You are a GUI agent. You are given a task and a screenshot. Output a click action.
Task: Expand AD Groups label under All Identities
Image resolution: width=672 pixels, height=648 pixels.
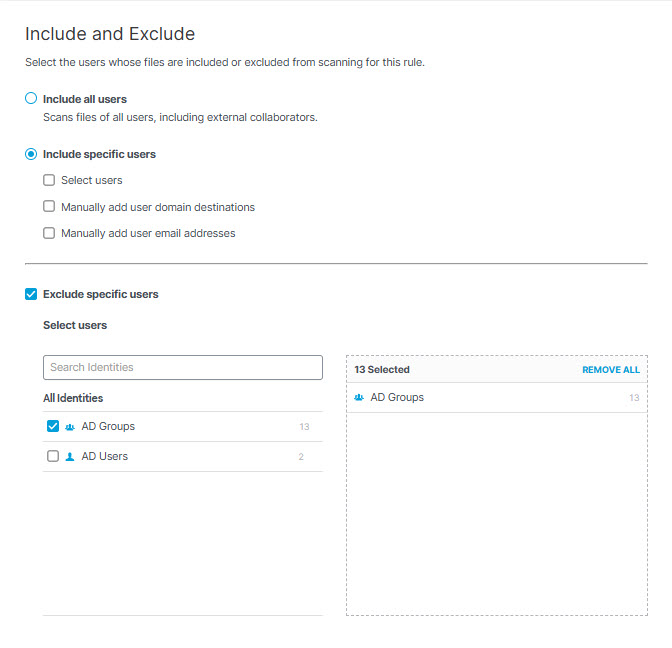[x=108, y=426]
